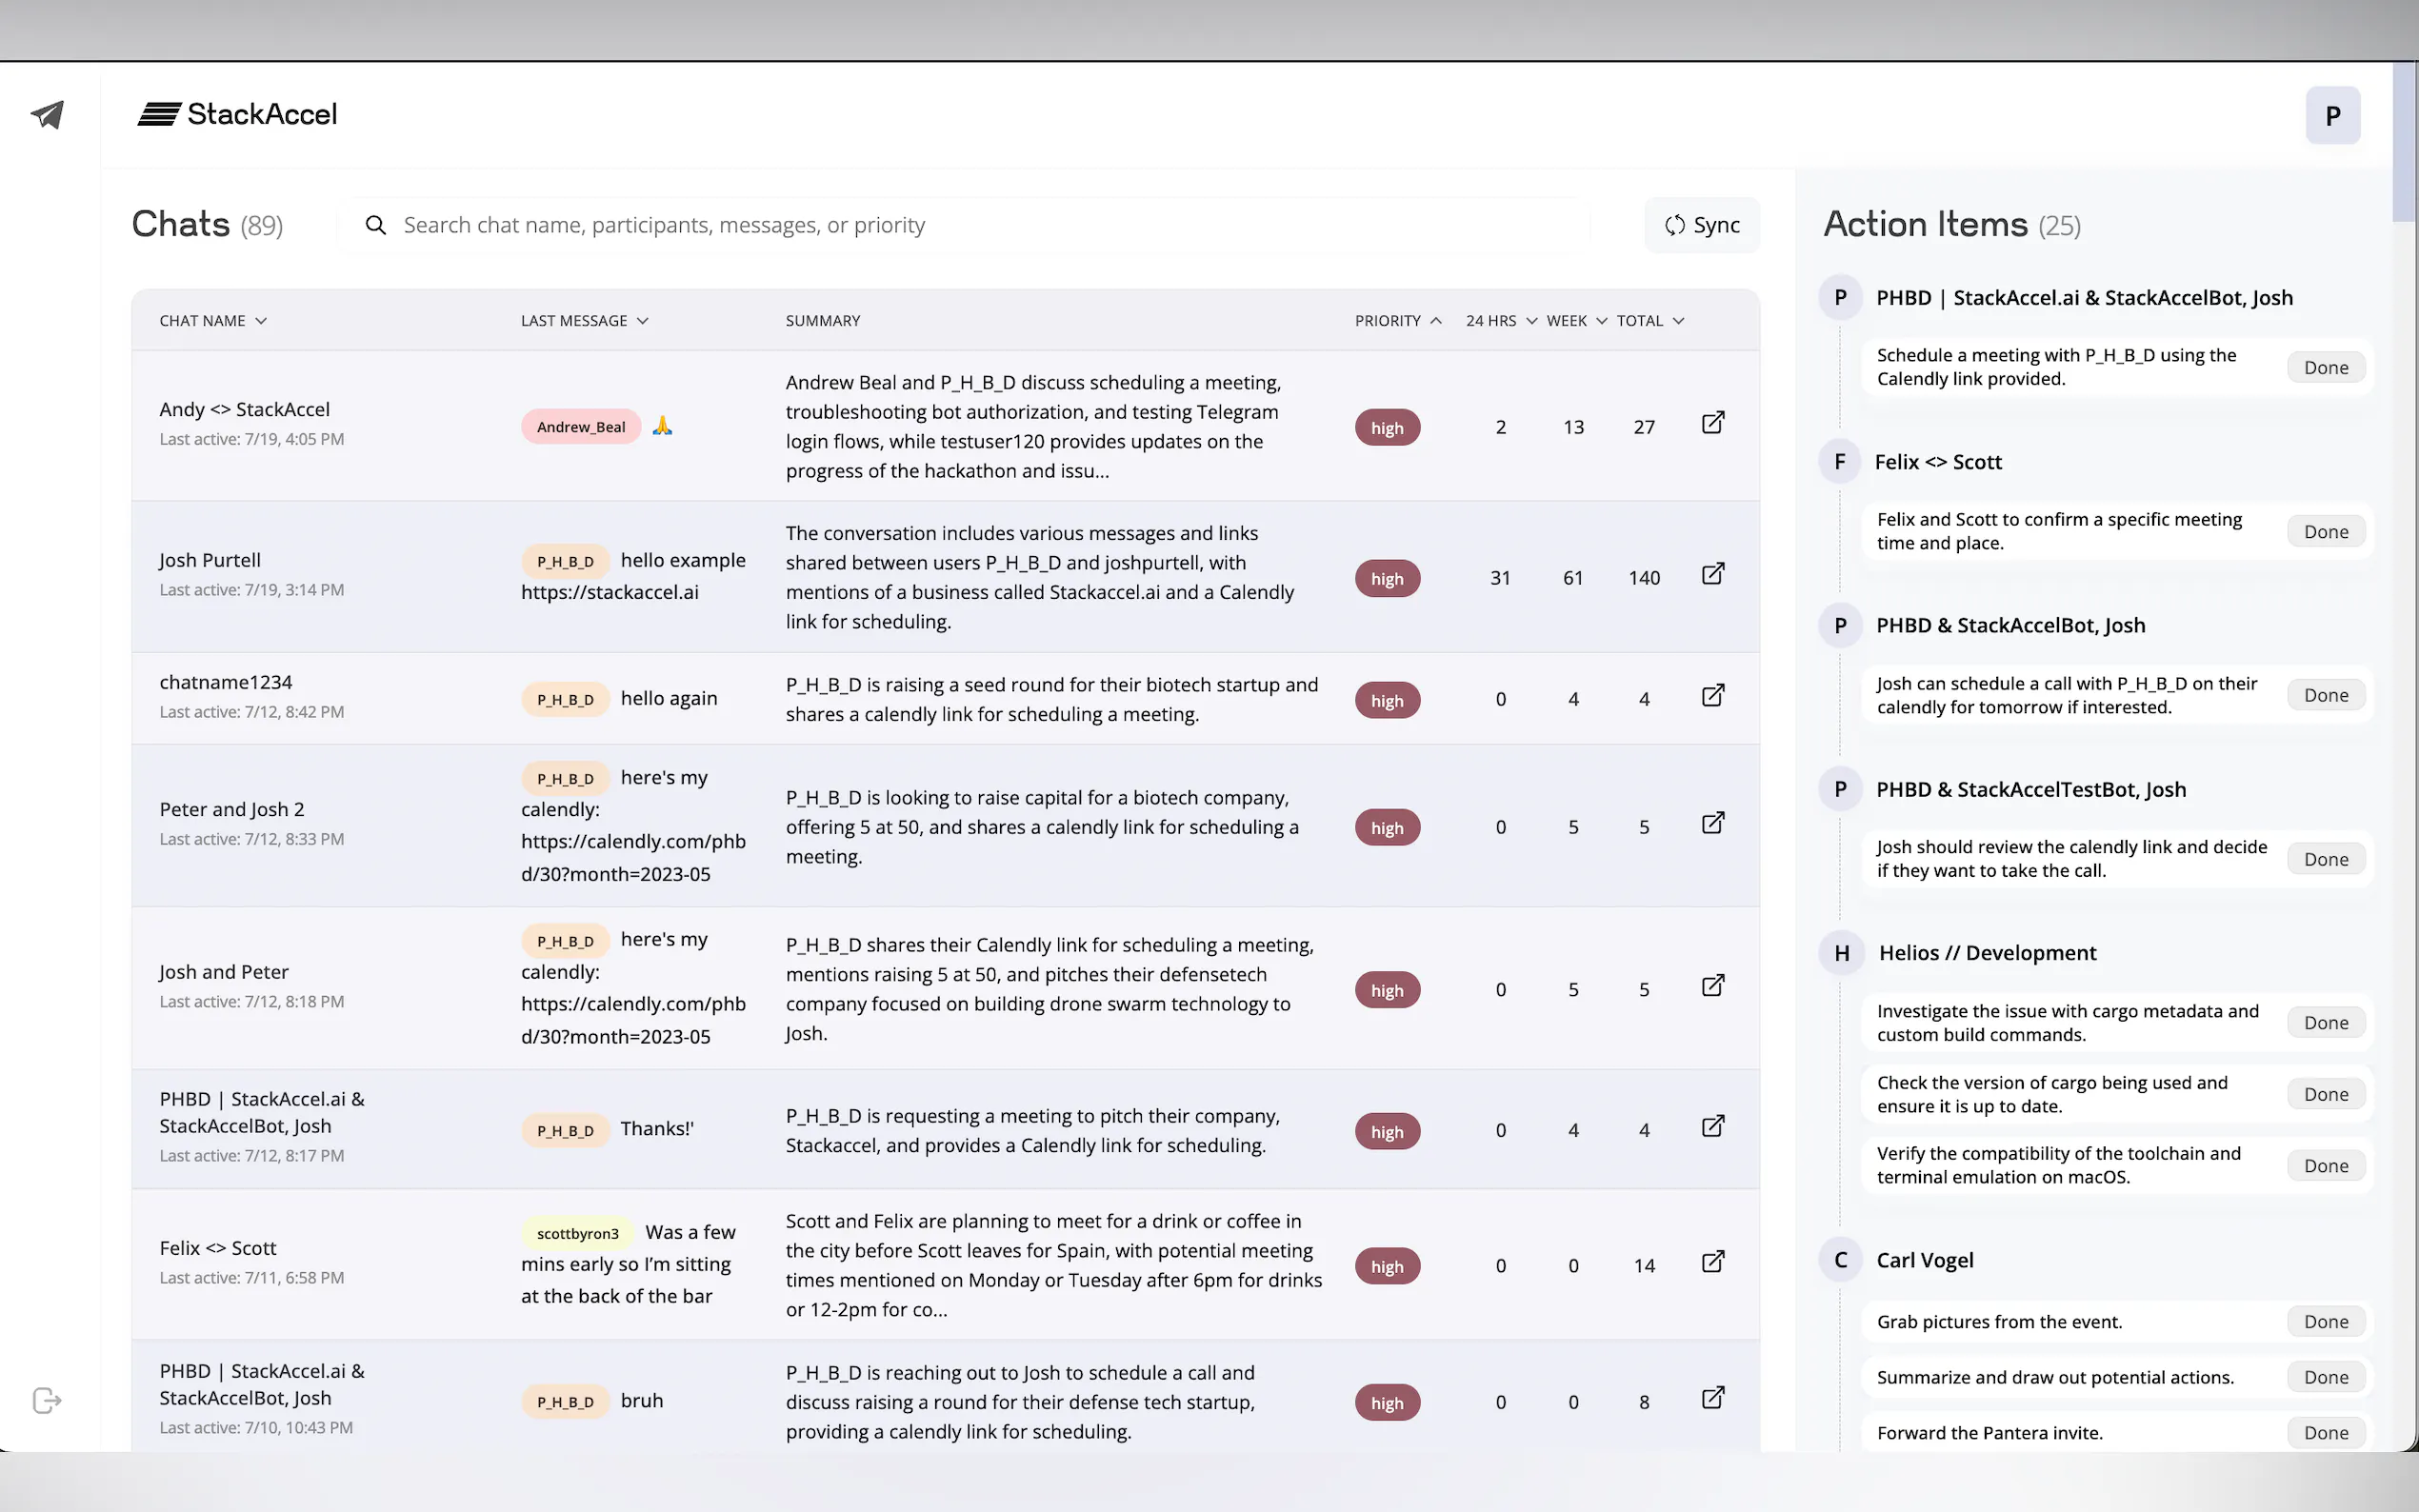Click the StackAccel logo
Screen dimensions: 2419x1512
click(238, 115)
